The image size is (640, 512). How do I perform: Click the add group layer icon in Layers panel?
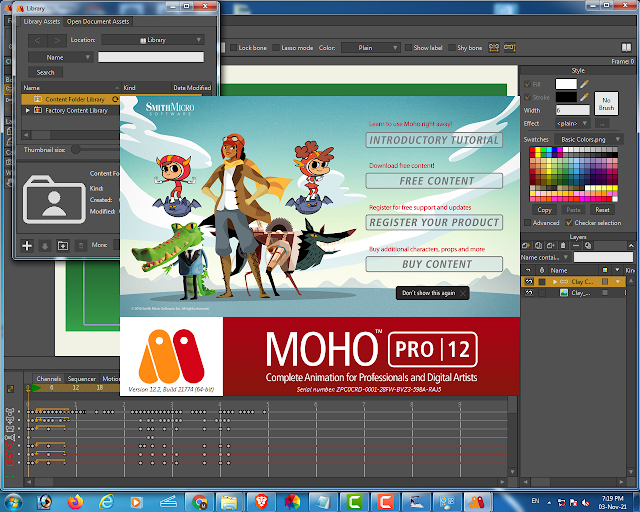click(551, 245)
